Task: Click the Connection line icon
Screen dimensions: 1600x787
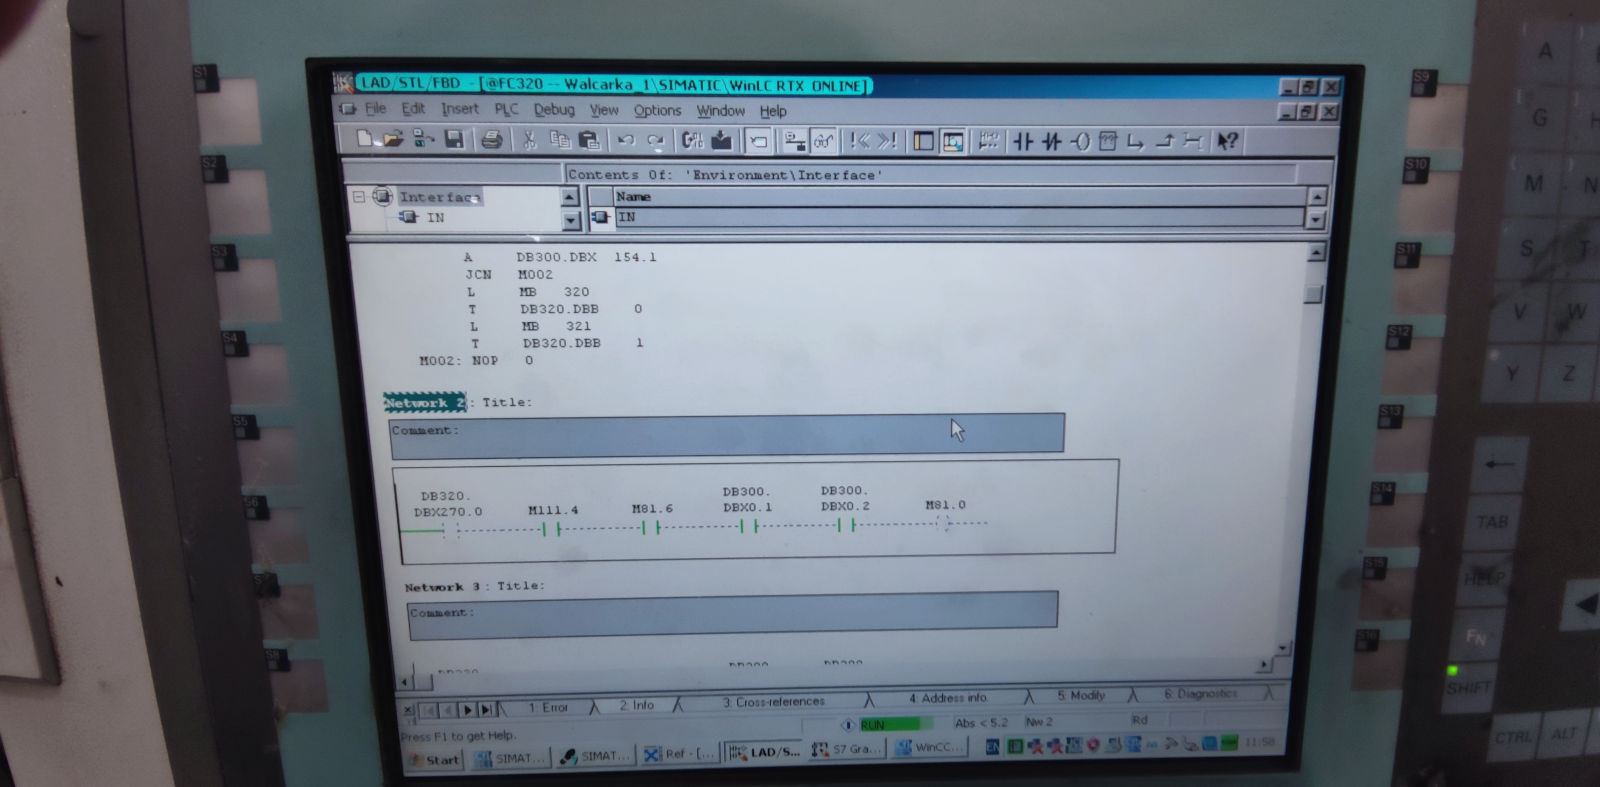Action: click(1192, 141)
